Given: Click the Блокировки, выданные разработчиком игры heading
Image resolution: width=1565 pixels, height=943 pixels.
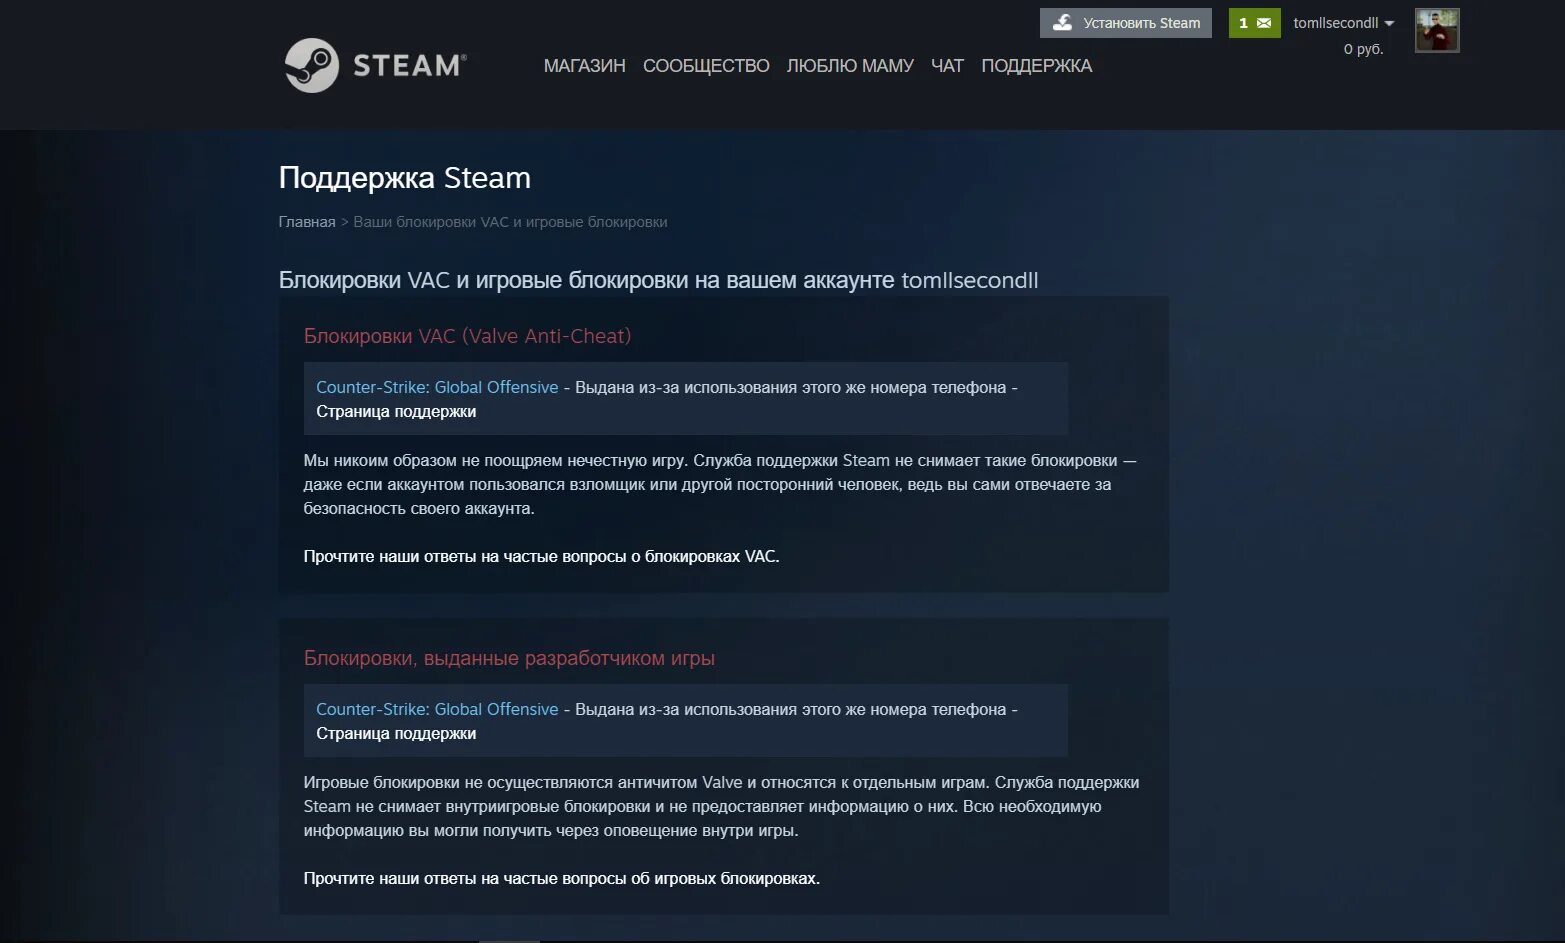Looking at the screenshot, I should 509,658.
